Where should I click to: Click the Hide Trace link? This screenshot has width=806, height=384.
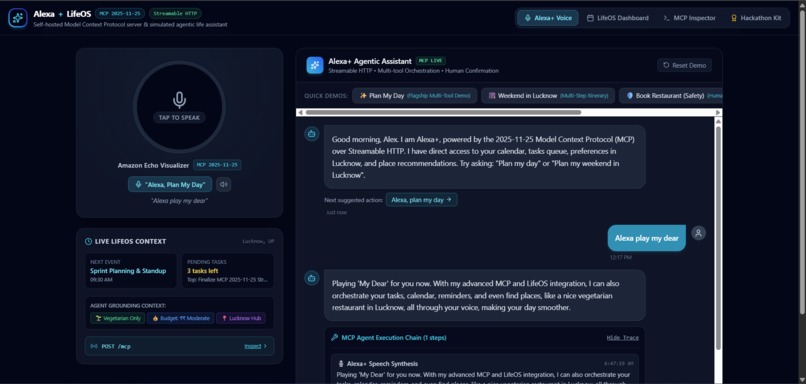pyautogui.click(x=622, y=338)
